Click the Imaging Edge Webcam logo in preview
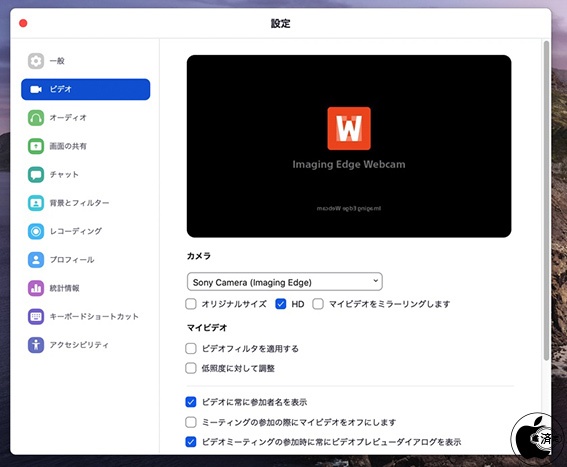The width and height of the screenshot is (567, 467). click(x=349, y=128)
